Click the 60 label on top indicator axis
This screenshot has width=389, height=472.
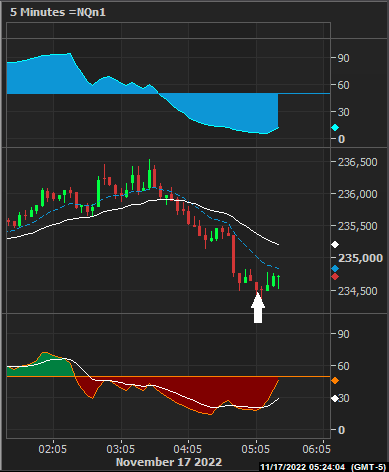[344, 85]
